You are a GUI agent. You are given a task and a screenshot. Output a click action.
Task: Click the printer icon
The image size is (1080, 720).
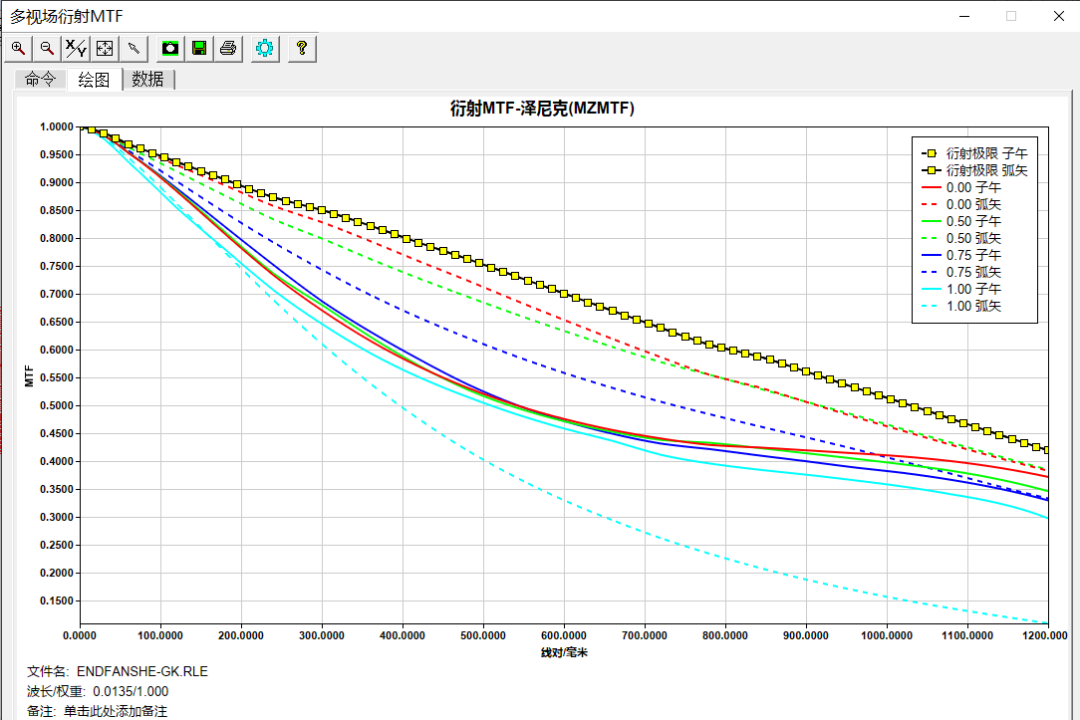(228, 48)
